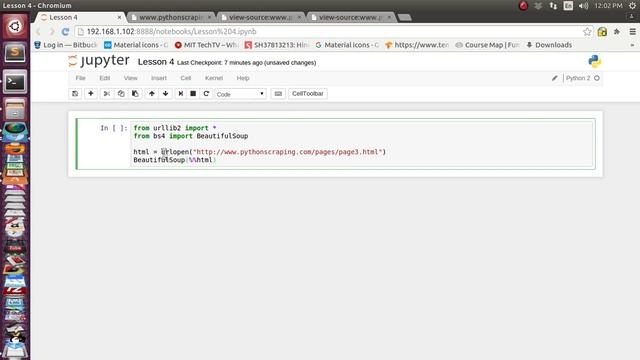This screenshot has width=640, height=360.
Task: Click the 12:02 PM clock in the top panel
Action: tap(609, 5)
